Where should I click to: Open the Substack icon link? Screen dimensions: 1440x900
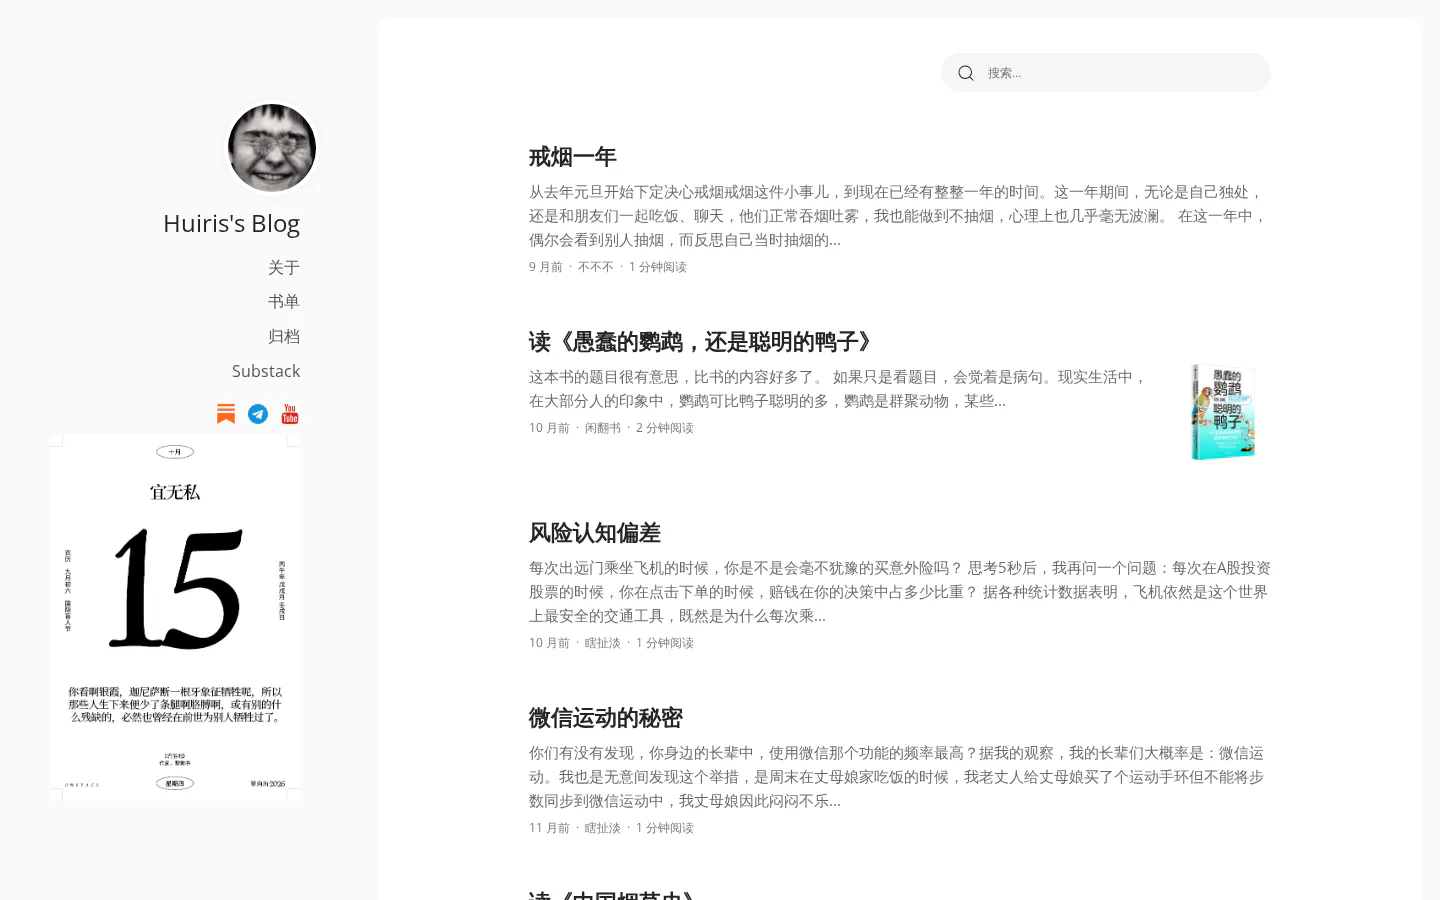point(226,414)
